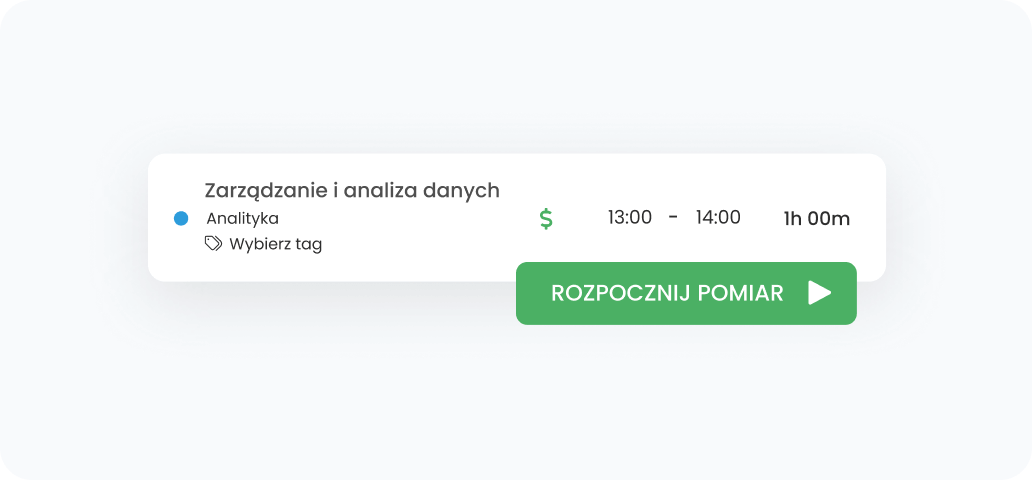This screenshot has width=1032, height=480.
Task: Click the minutes part 00m of the duration
Action: click(x=829, y=219)
